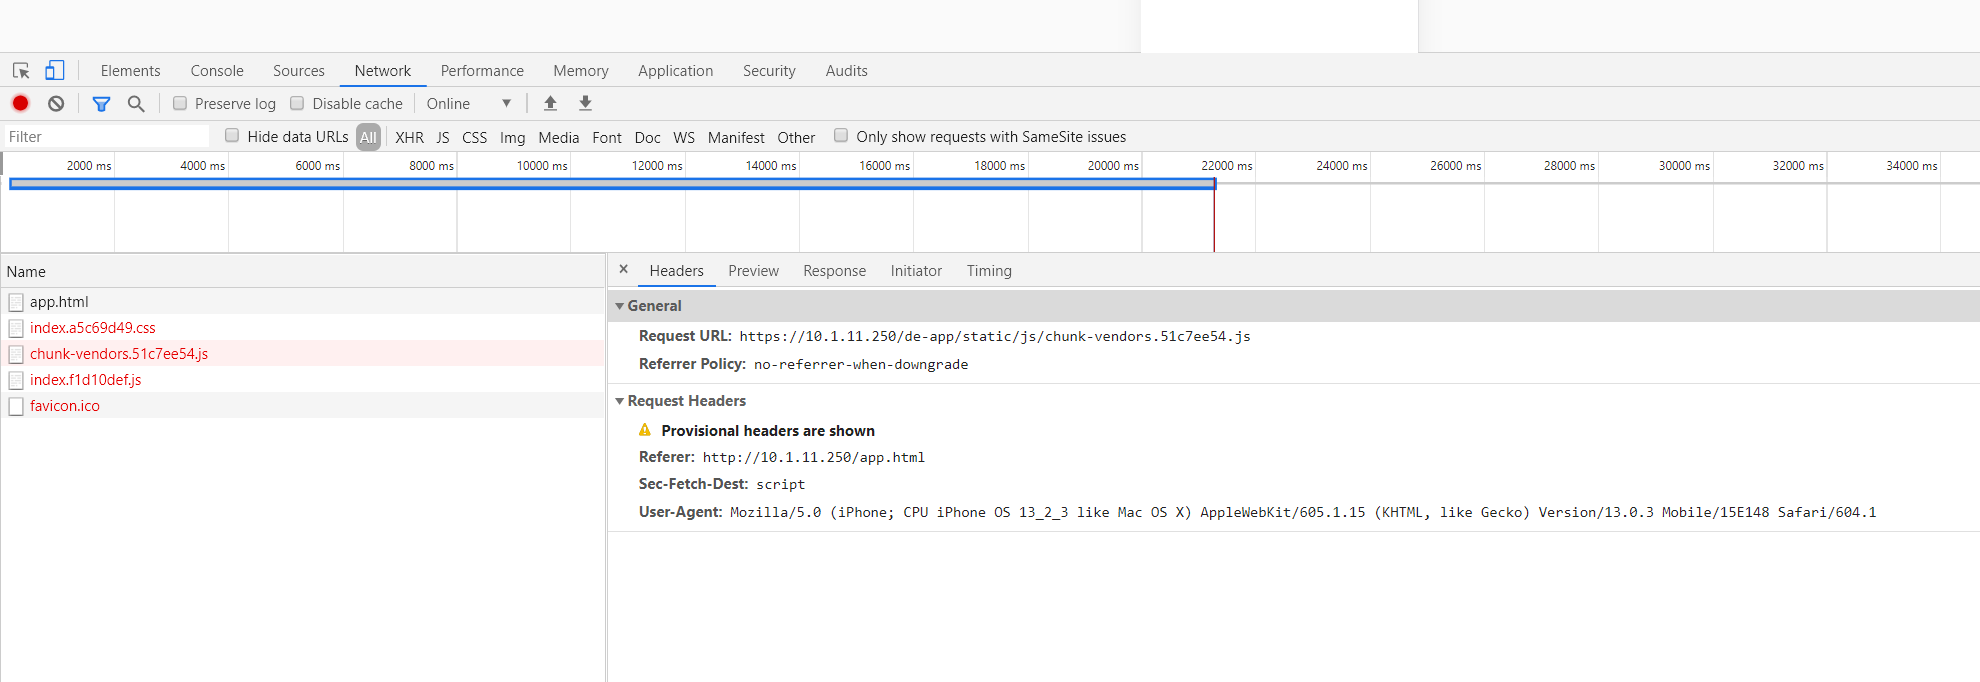The height and width of the screenshot is (682, 1980).
Task: Open the Application tab
Action: point(676,71)
